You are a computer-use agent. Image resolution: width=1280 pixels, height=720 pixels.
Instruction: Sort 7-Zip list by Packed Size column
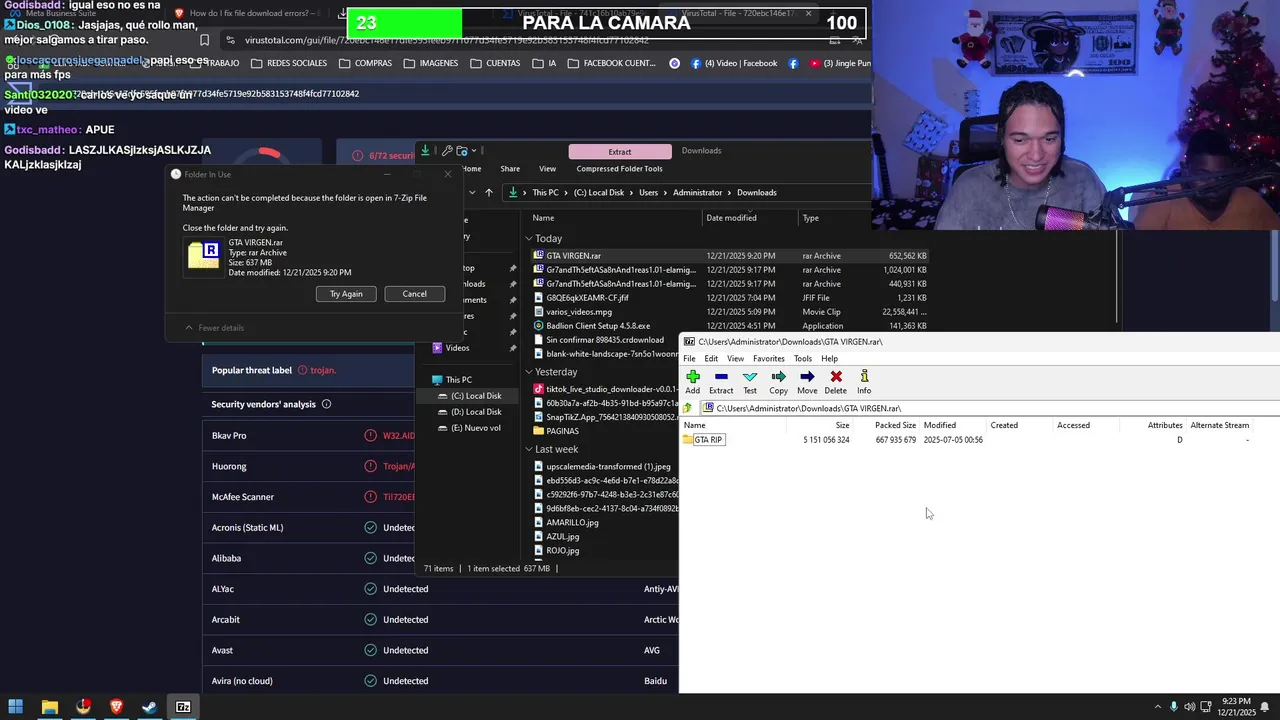[895, 425]
